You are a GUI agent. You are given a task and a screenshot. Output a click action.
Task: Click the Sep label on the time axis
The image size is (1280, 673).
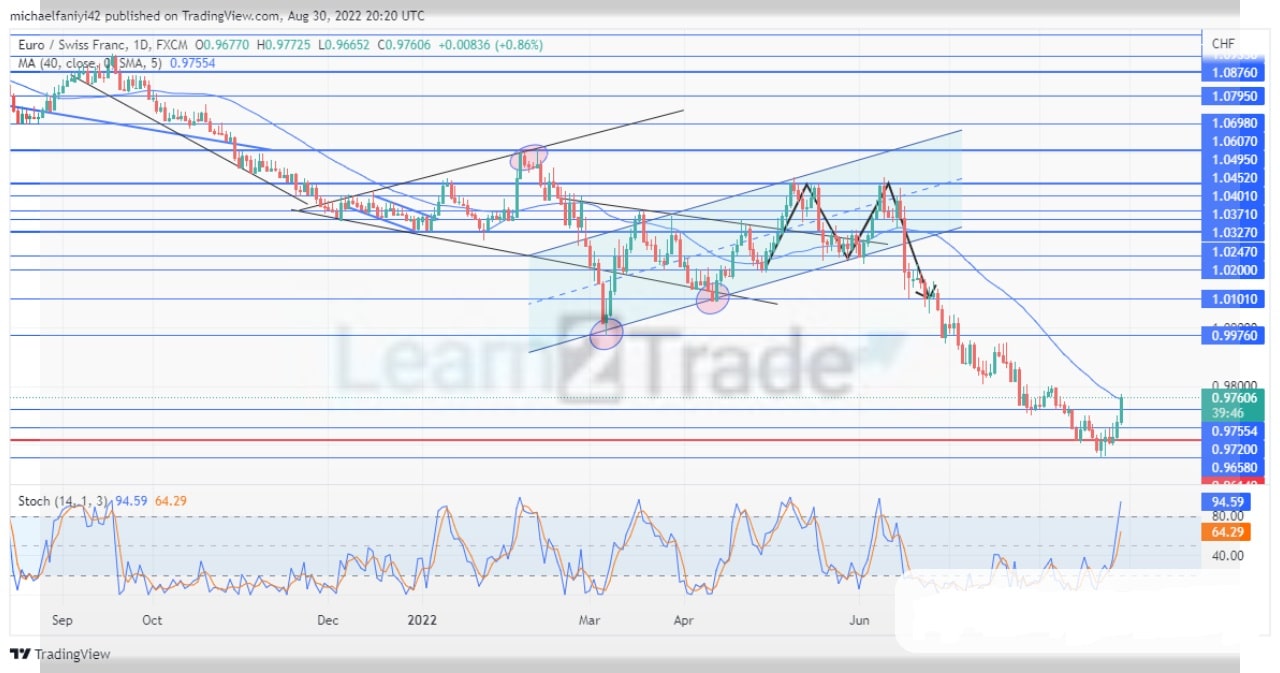click(x=62, y=620)
